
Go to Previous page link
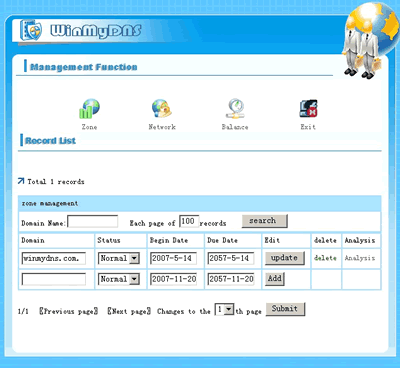pyautogui.click(x=69, y=311)
